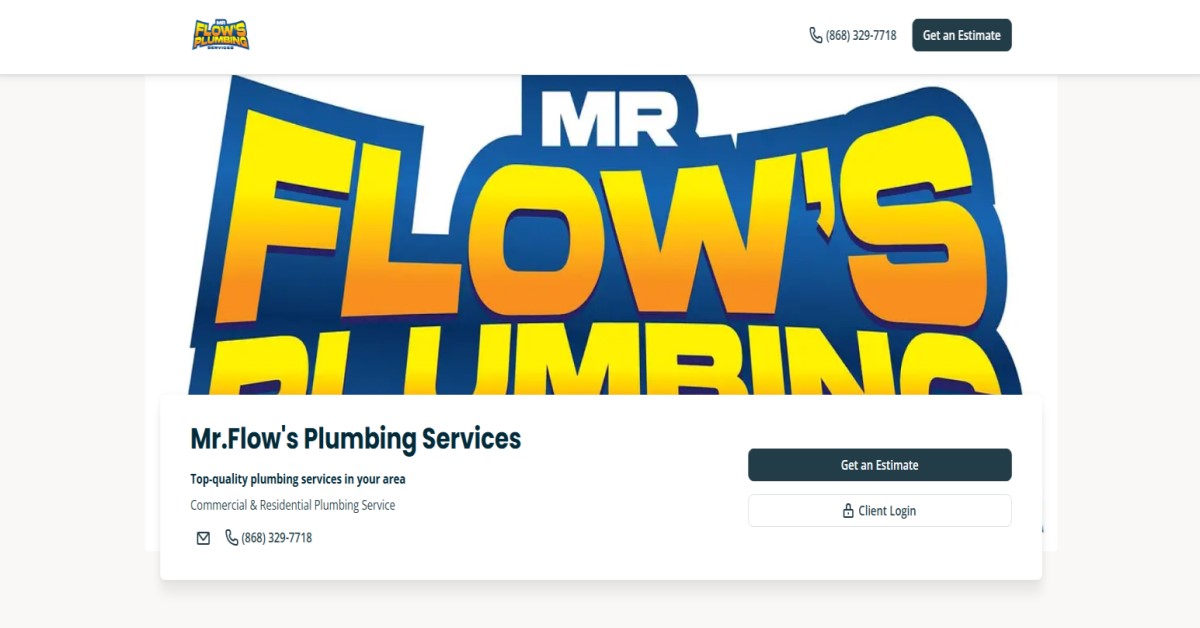Click the Get an Estimate button in the info card
Viewport: 1200px width, 628px height.
(x=879, y=464)
